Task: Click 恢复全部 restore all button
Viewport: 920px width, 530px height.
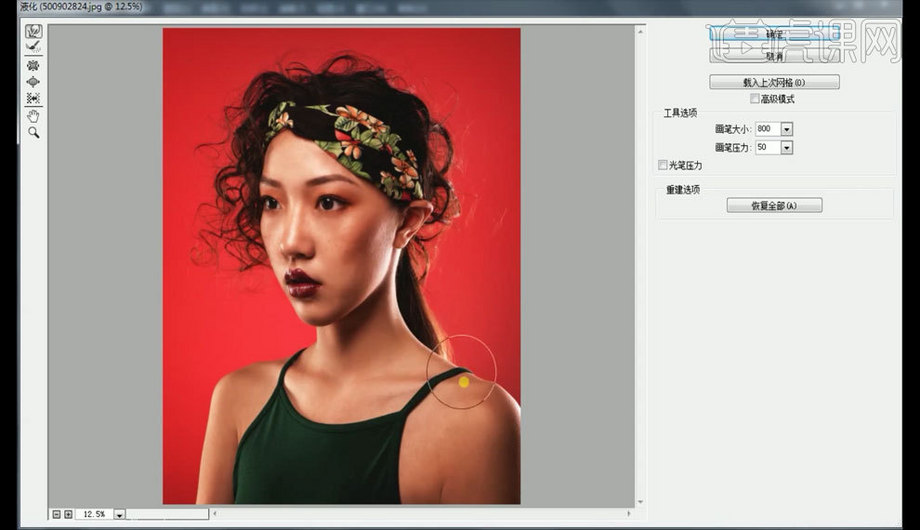Action: 774,205
